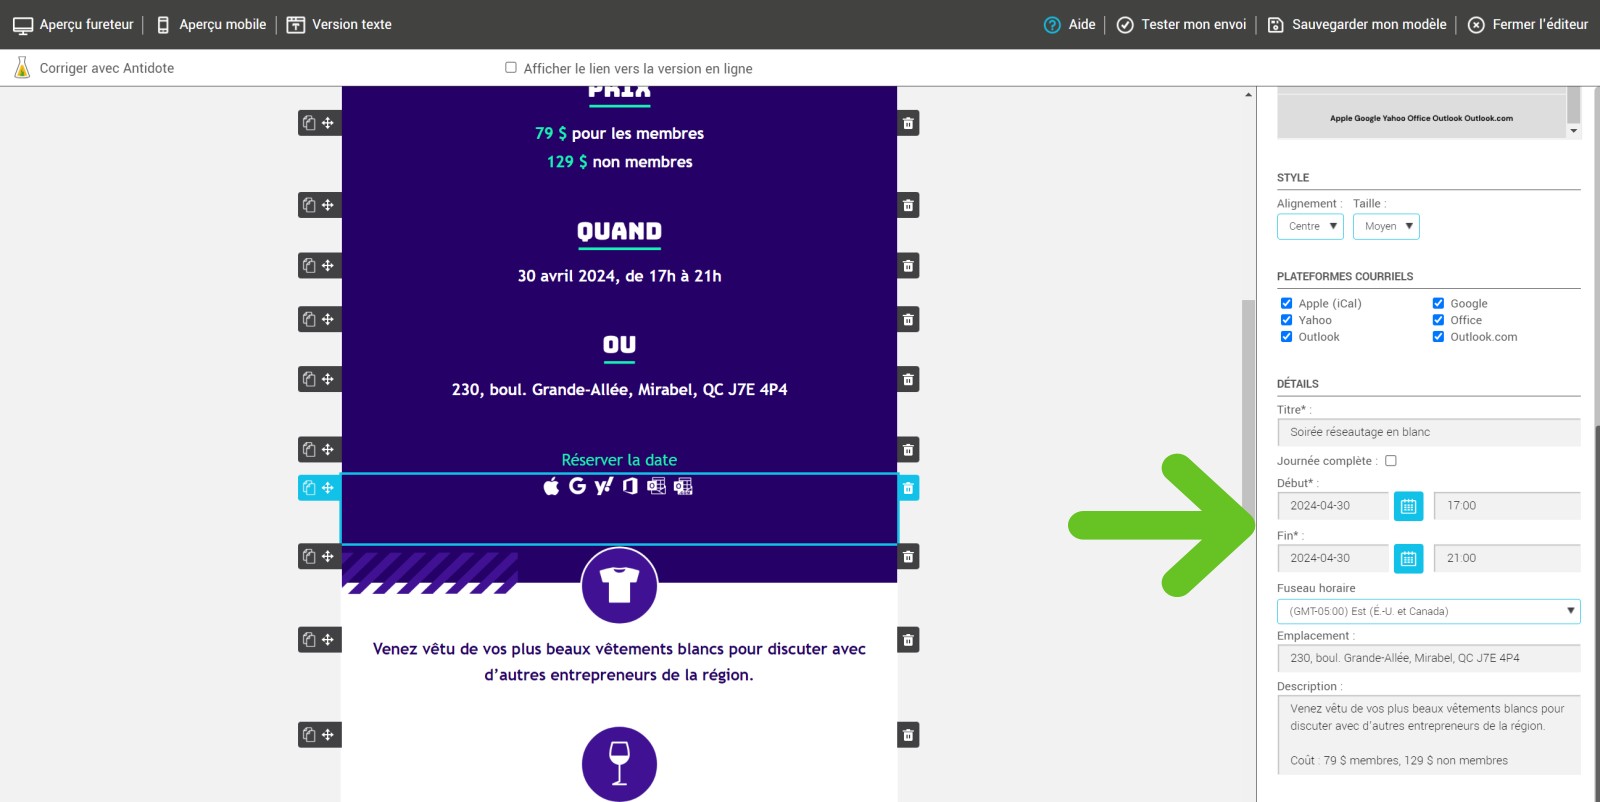Check Afficher le lien vers la version en ligne

(511, 68)
